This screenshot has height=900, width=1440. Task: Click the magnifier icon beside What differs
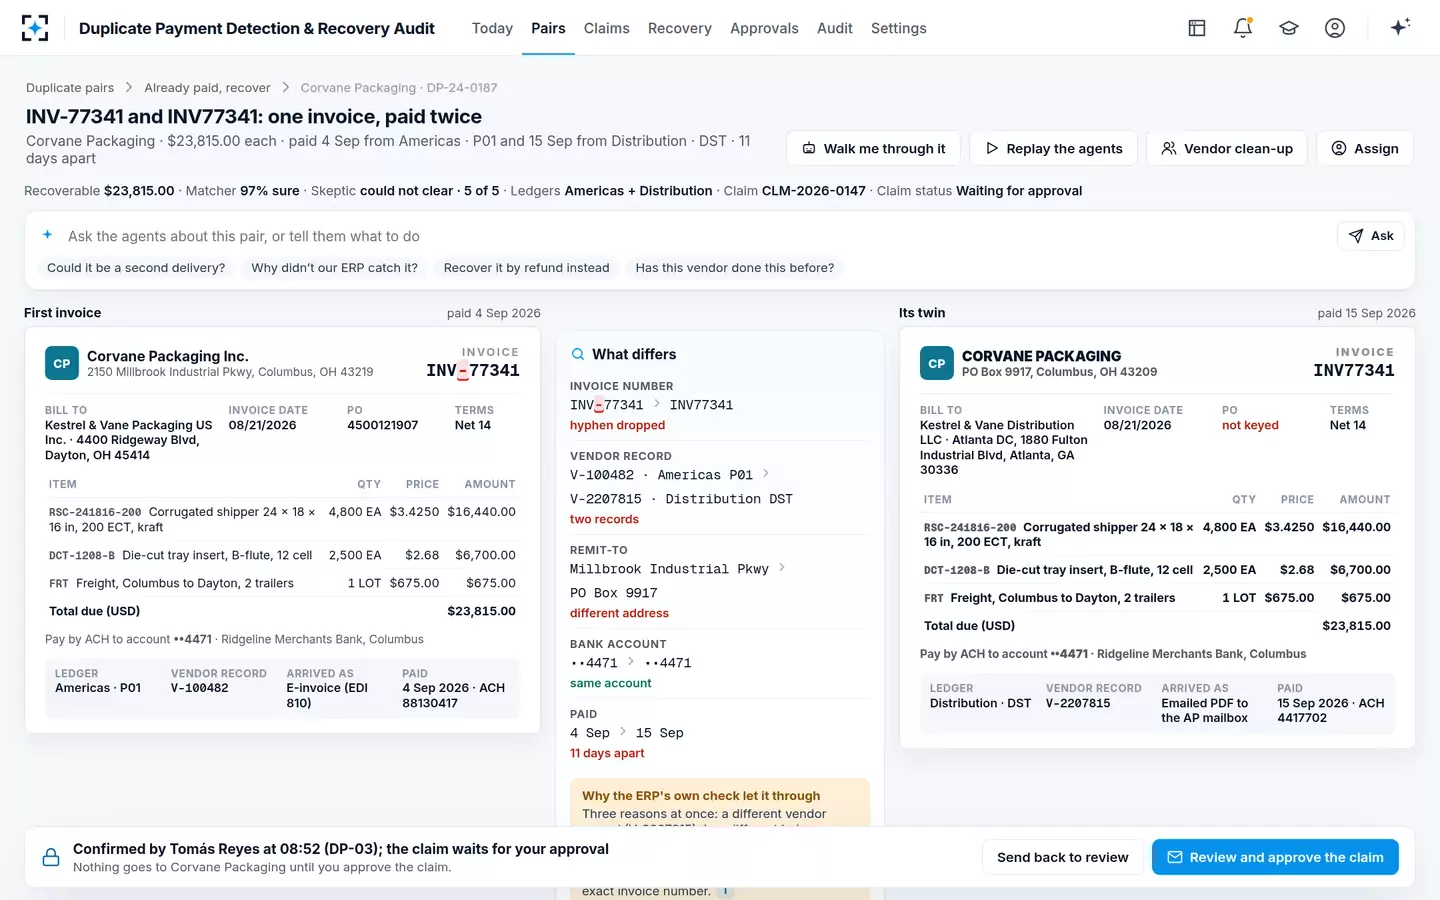coord(578,354)
